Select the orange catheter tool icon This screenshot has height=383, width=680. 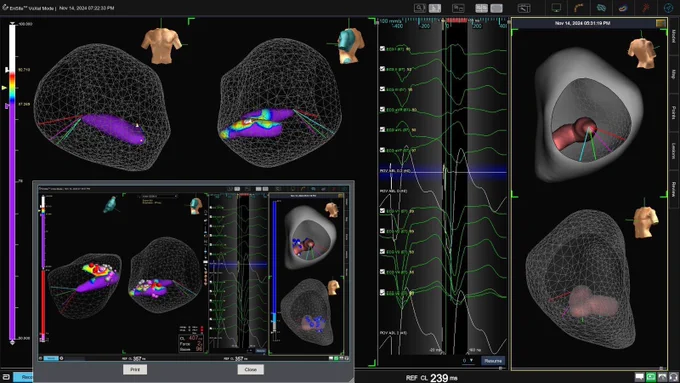(x=579, y=8)
